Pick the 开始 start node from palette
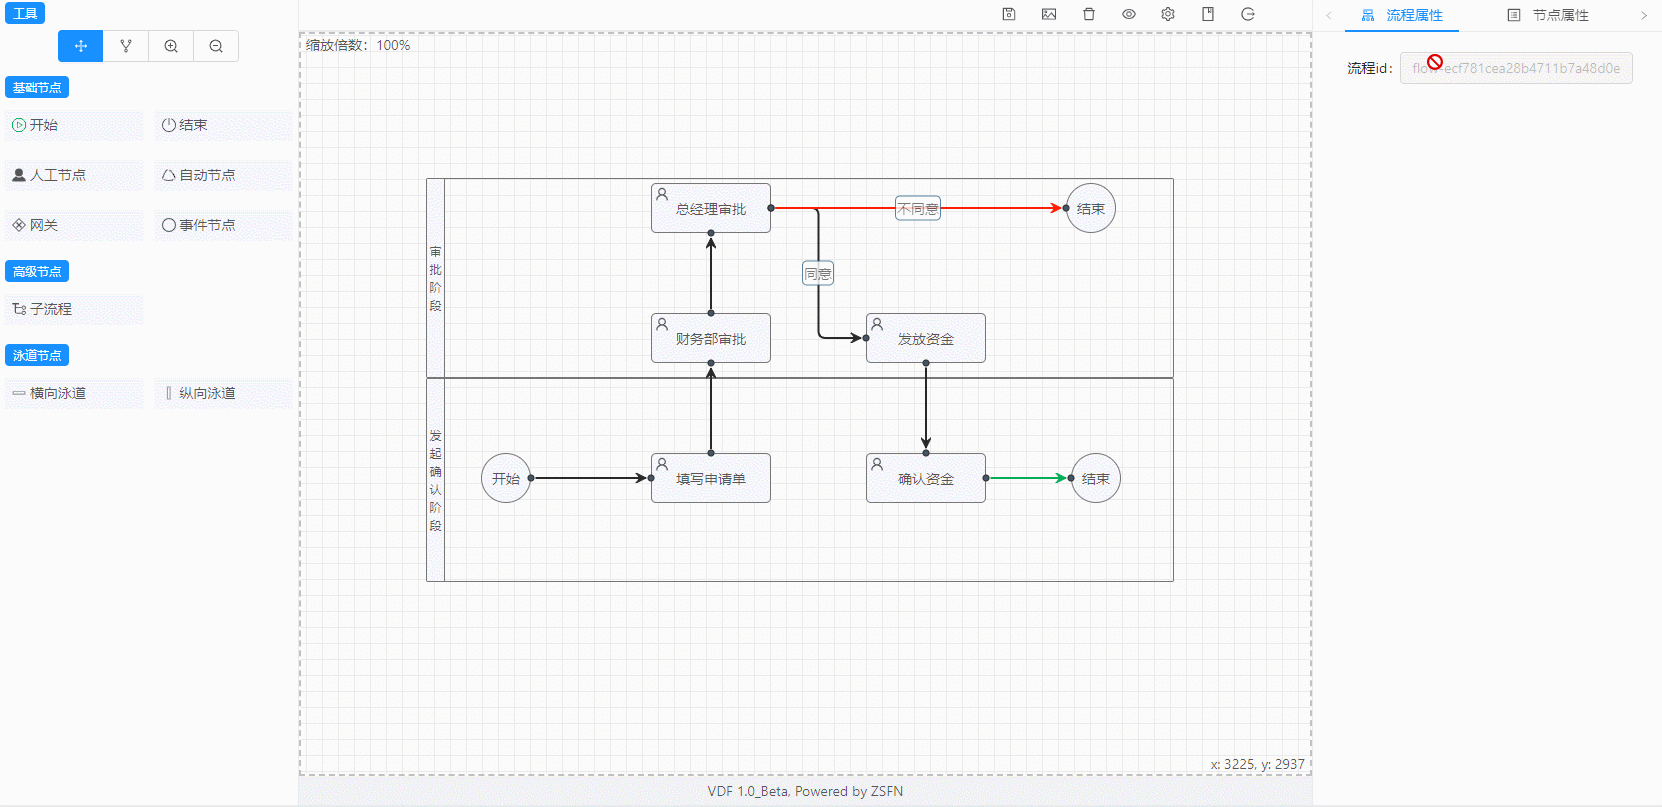This screenshot has height=807, width=1662. [x=74, y=125]
